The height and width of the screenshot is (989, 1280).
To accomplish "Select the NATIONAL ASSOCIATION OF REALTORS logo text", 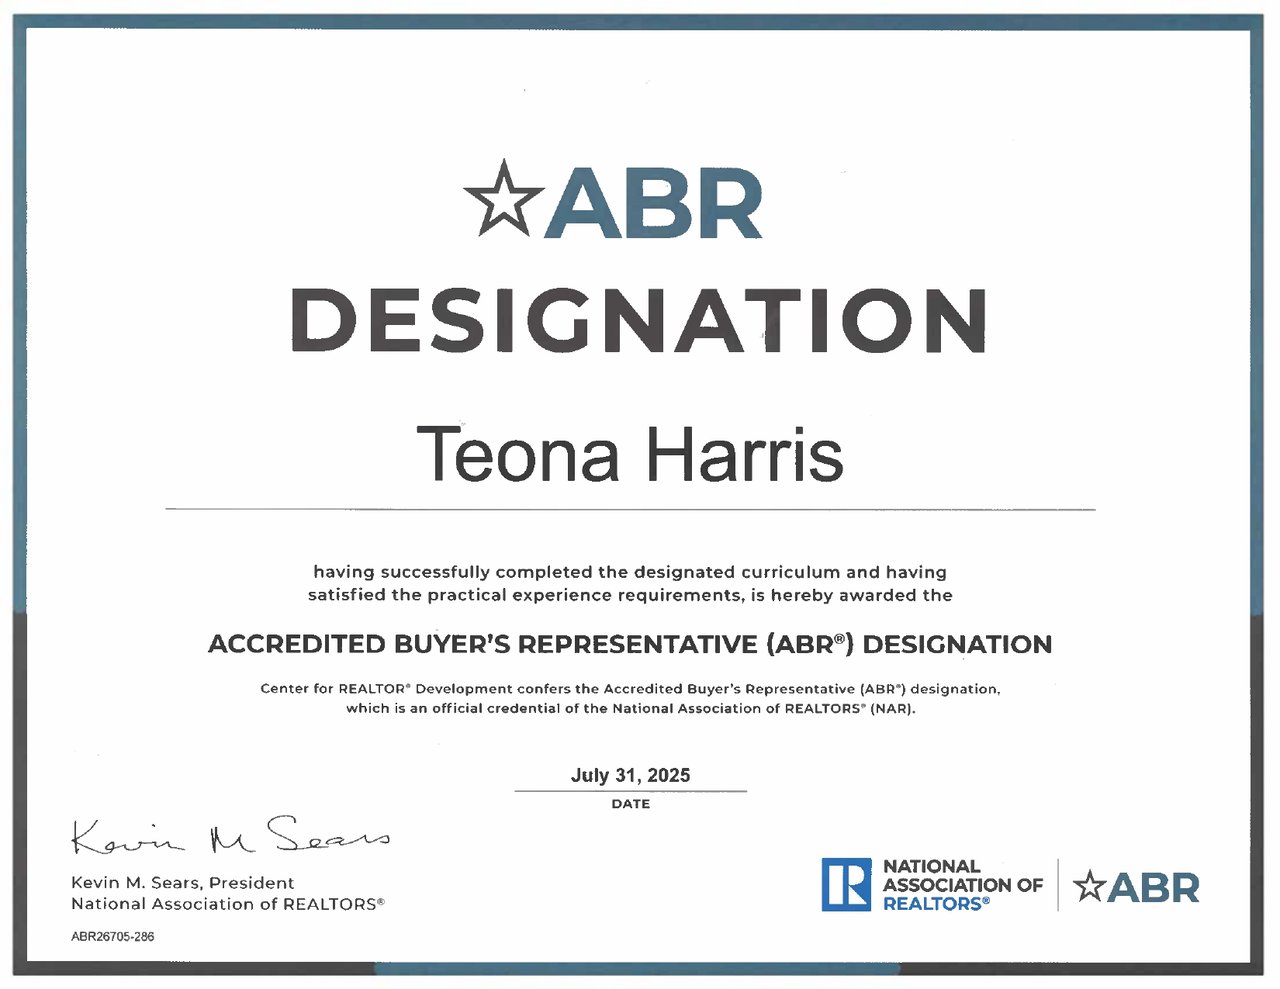I will click(x=960, y=885).
